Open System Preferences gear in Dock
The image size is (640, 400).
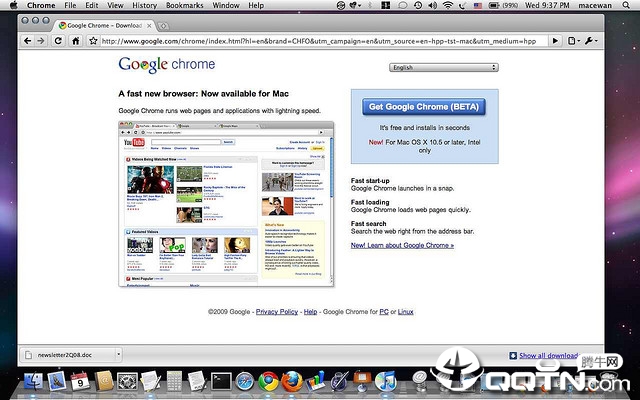[x=127, y=382]
